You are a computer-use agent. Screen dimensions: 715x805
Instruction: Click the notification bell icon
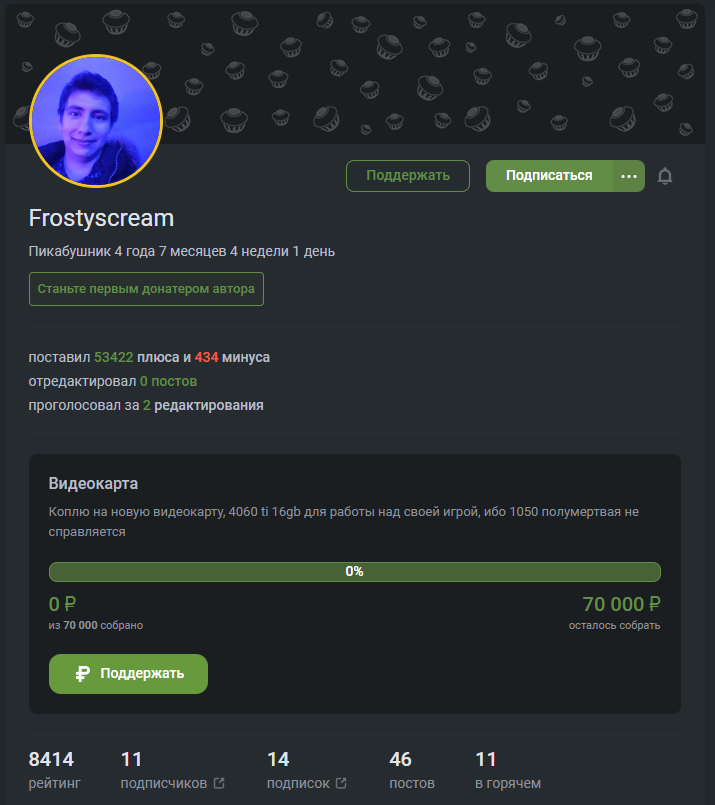point(665,176)
